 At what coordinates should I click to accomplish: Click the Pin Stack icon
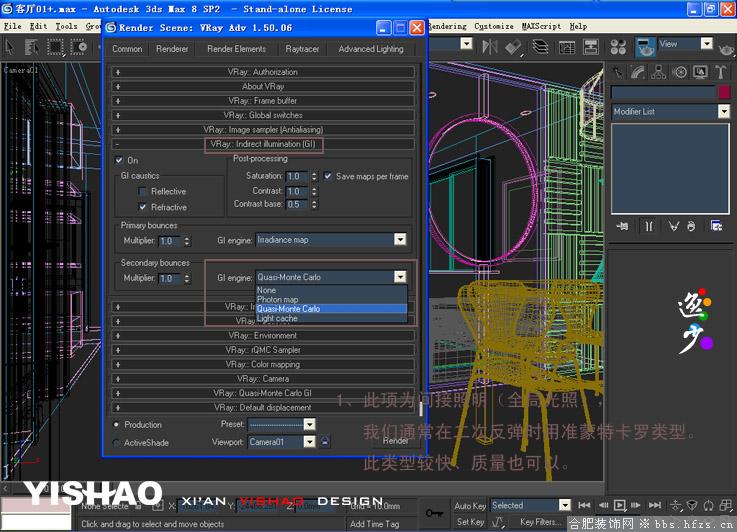click(622, 227)
